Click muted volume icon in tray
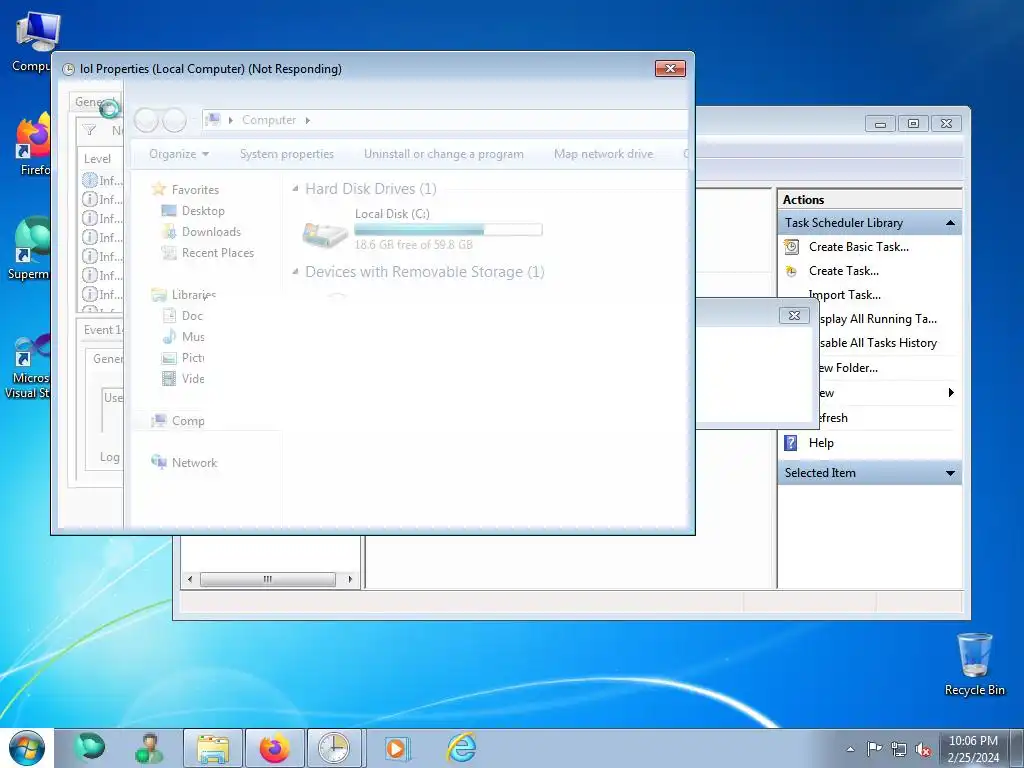 click(x=923, y=750)
